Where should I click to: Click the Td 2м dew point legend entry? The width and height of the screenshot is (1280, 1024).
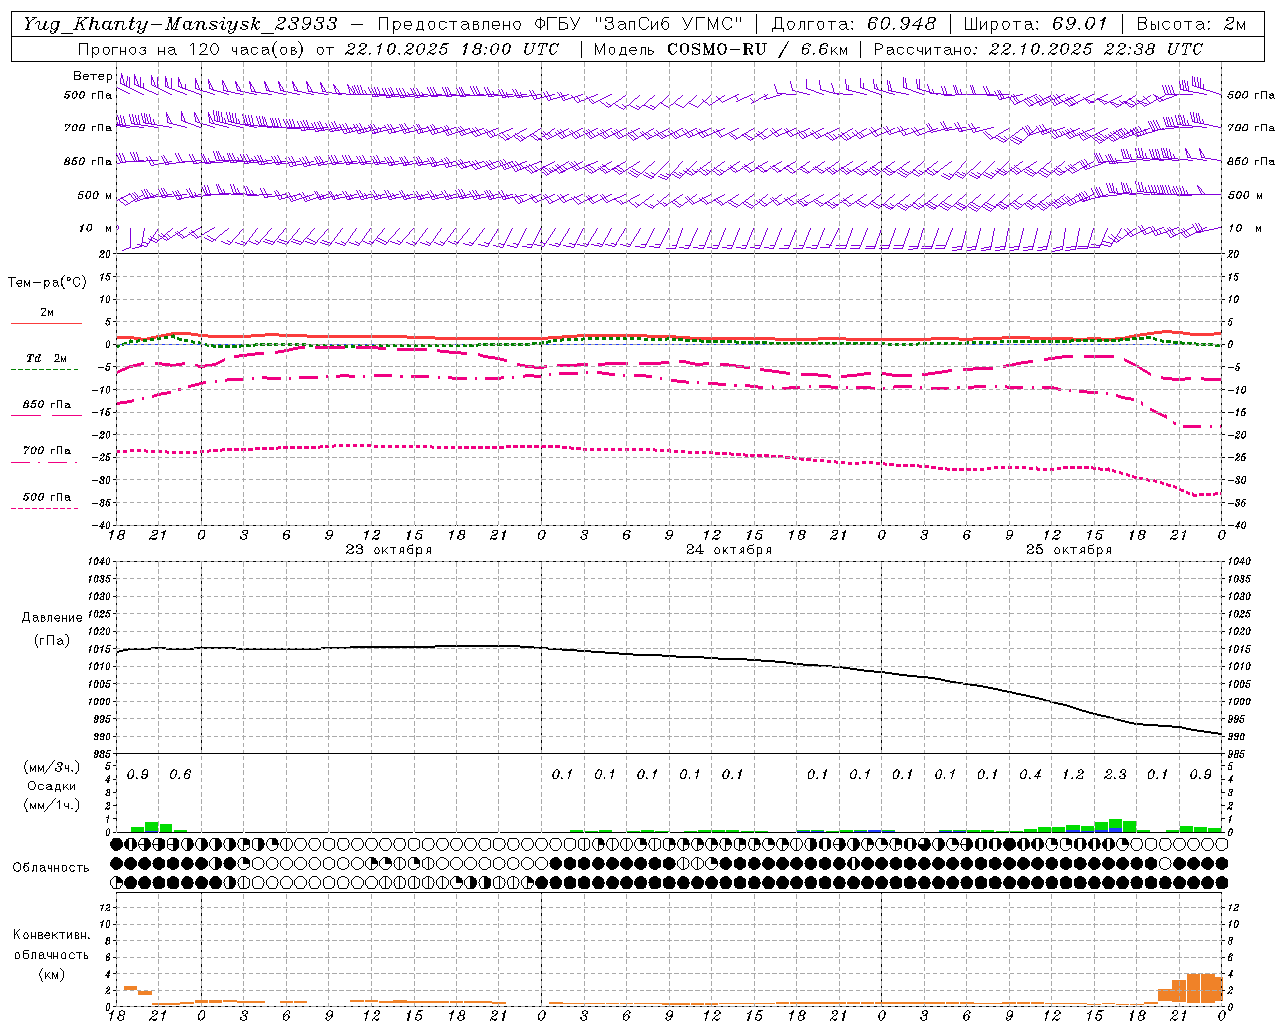tap(46, 358)
